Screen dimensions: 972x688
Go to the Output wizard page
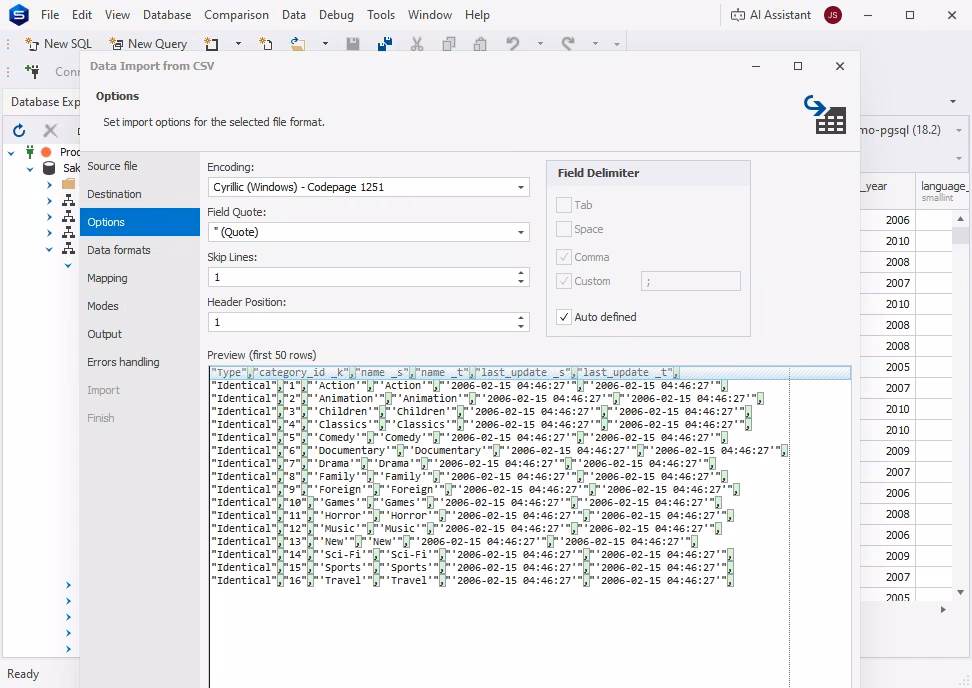coord(139,333)
